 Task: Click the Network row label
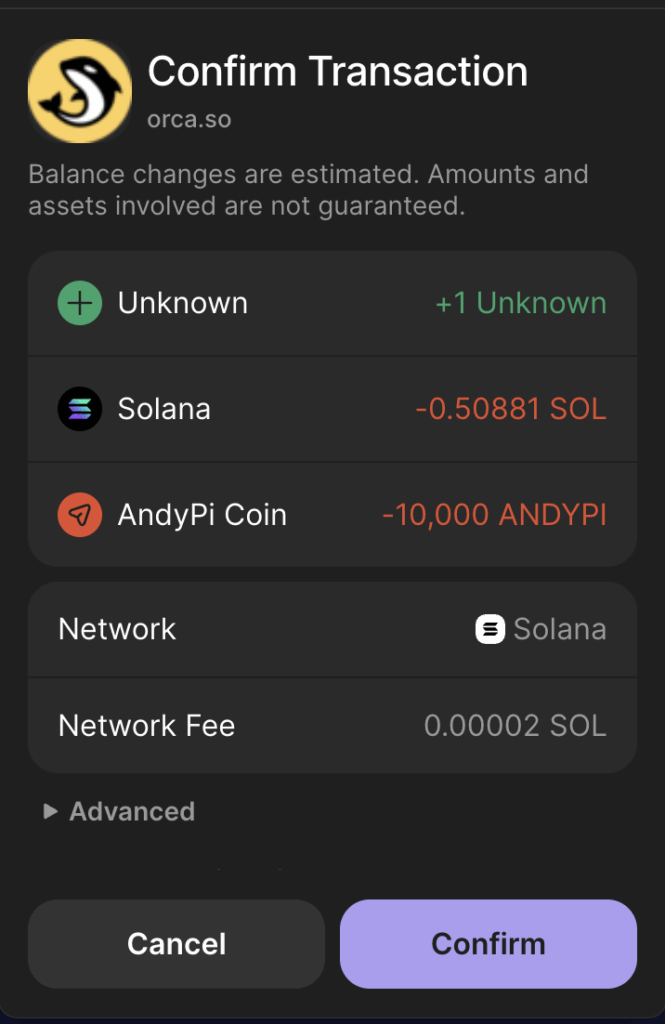117,630
